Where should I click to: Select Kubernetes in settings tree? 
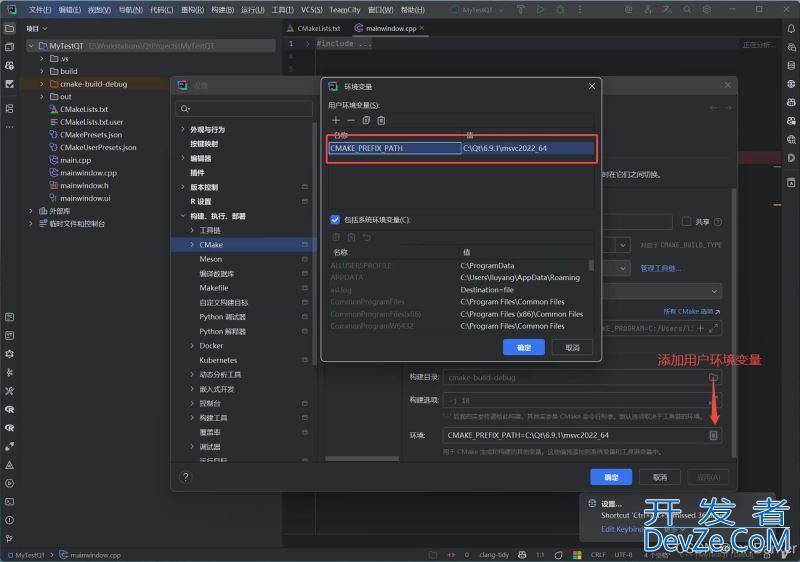tap(218, 360)
